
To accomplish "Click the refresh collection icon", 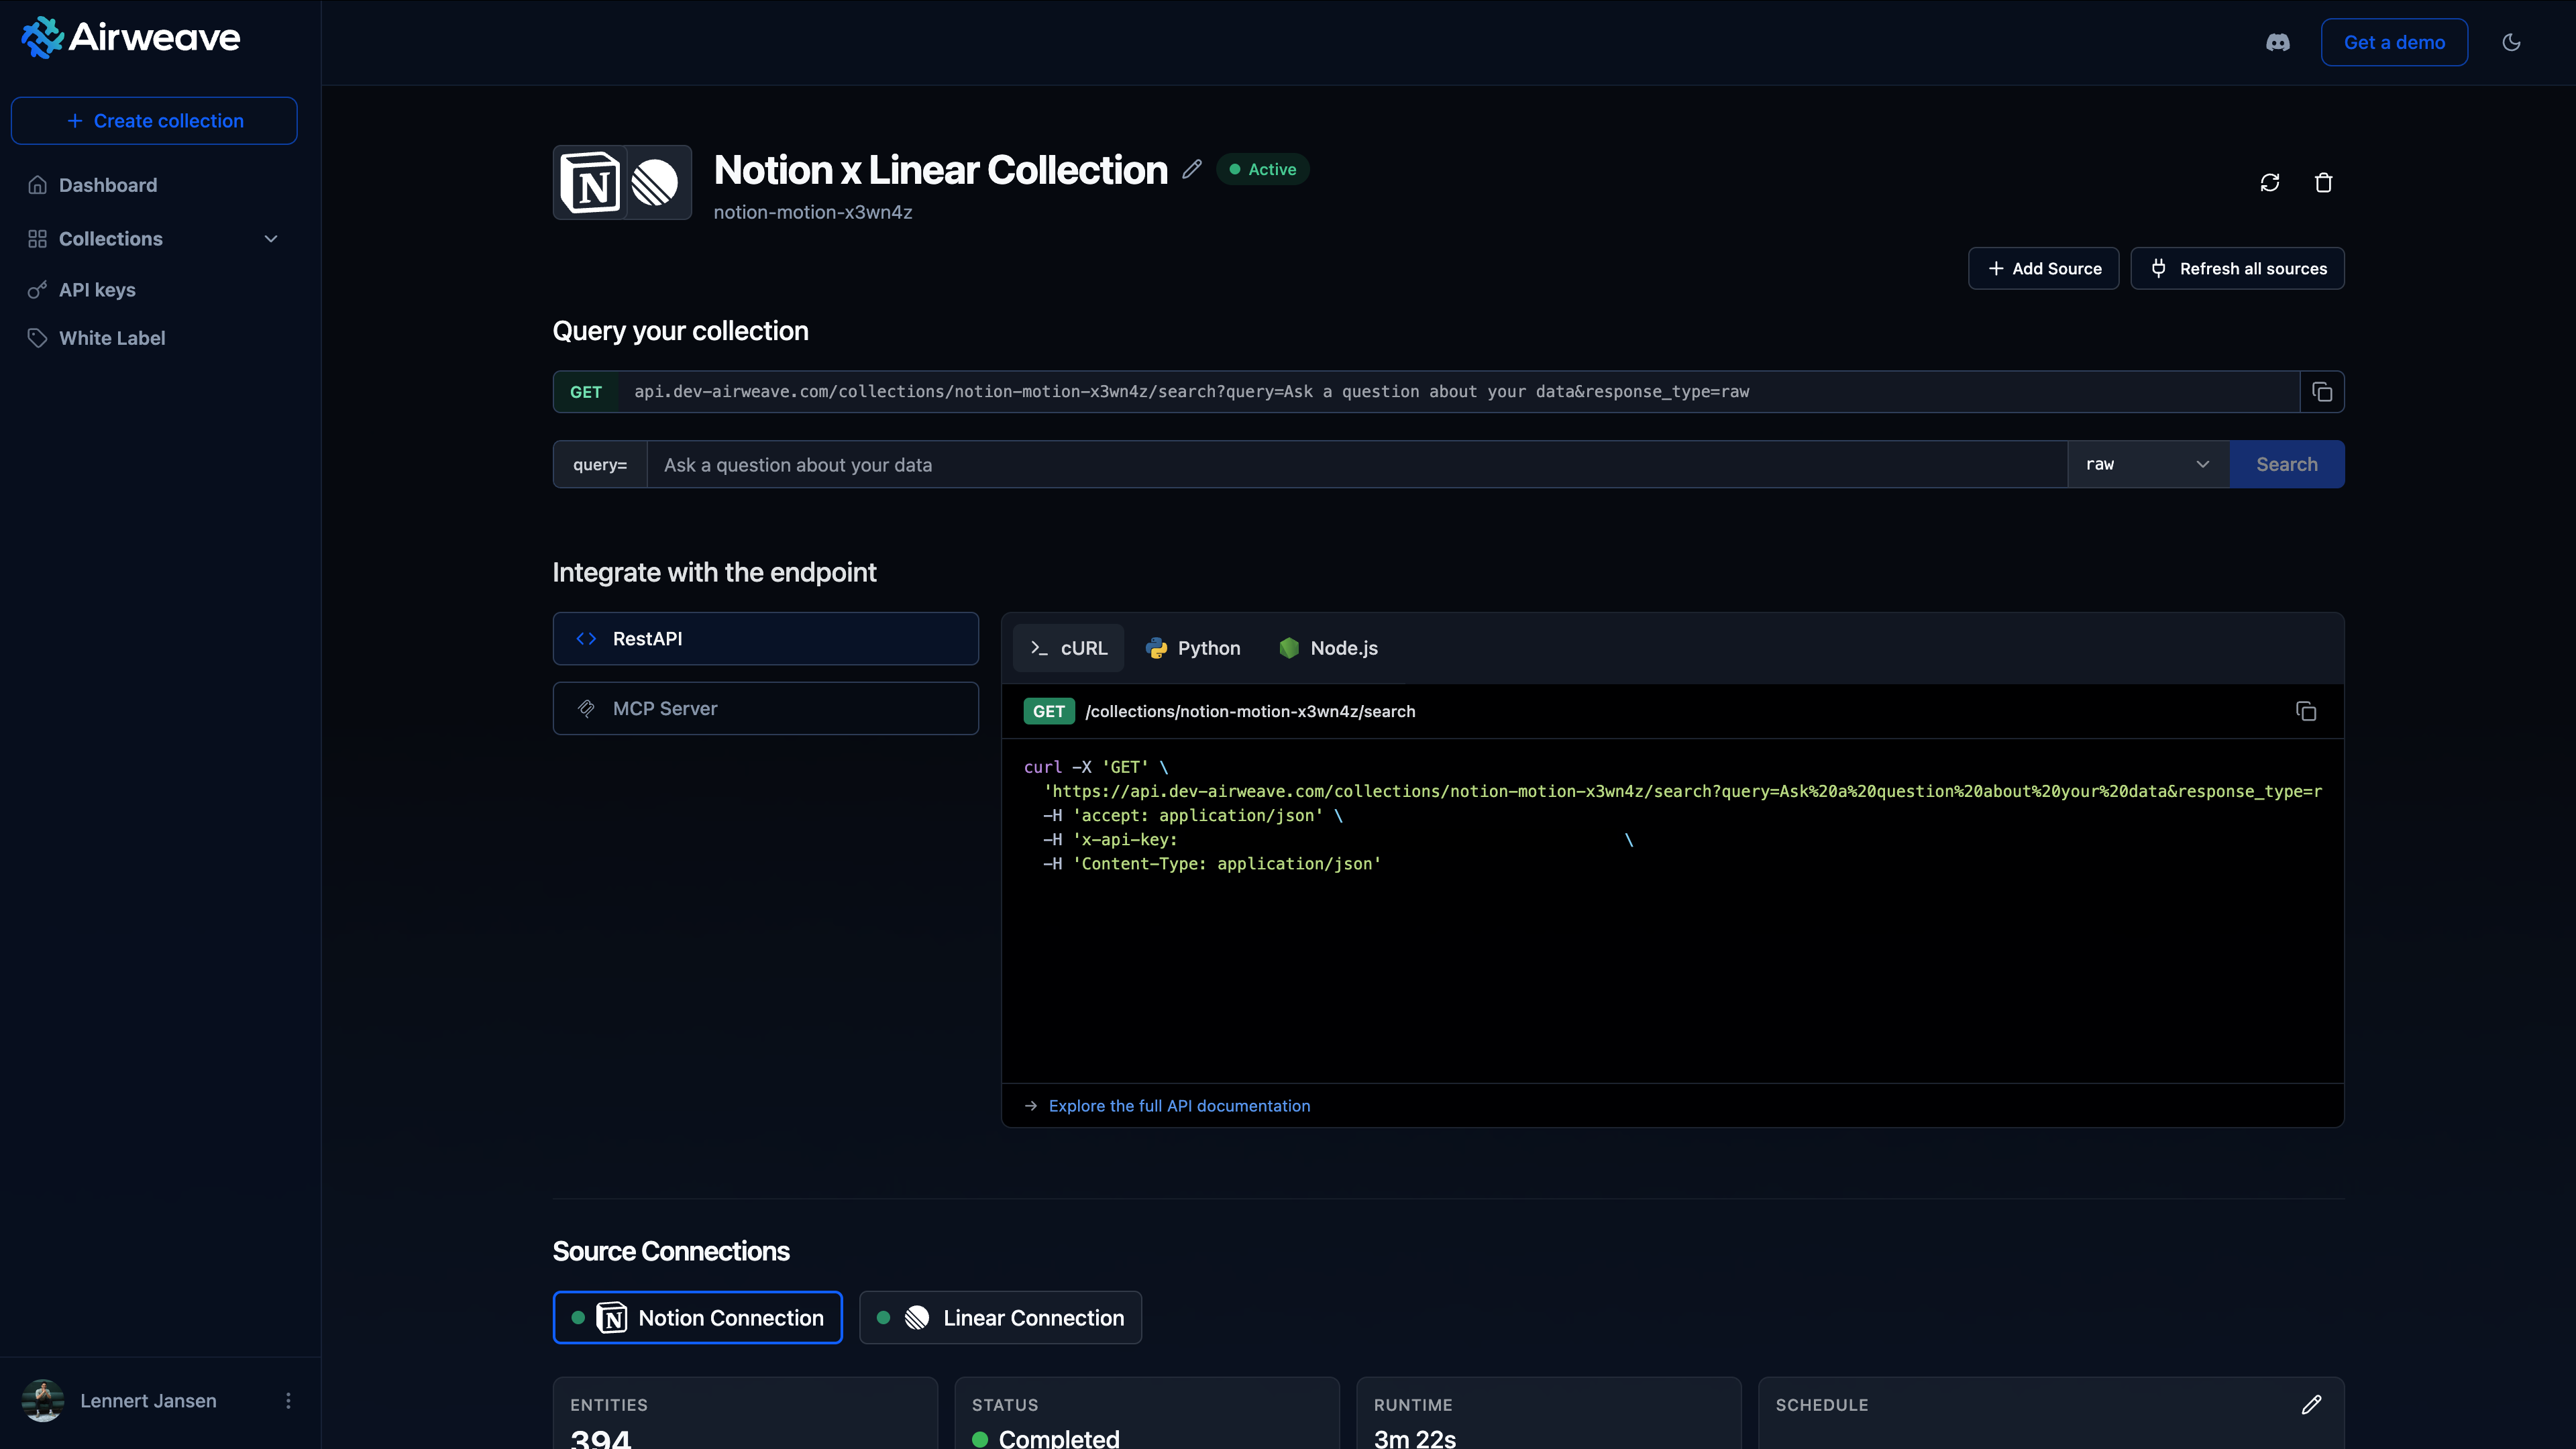I will (2269, 182).
